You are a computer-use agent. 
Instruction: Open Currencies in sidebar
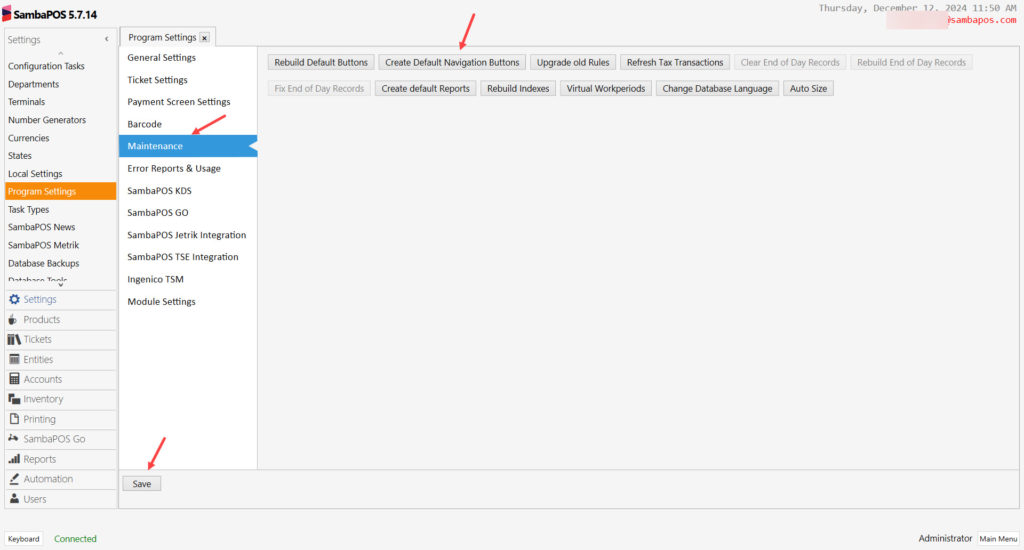point(60,138)
